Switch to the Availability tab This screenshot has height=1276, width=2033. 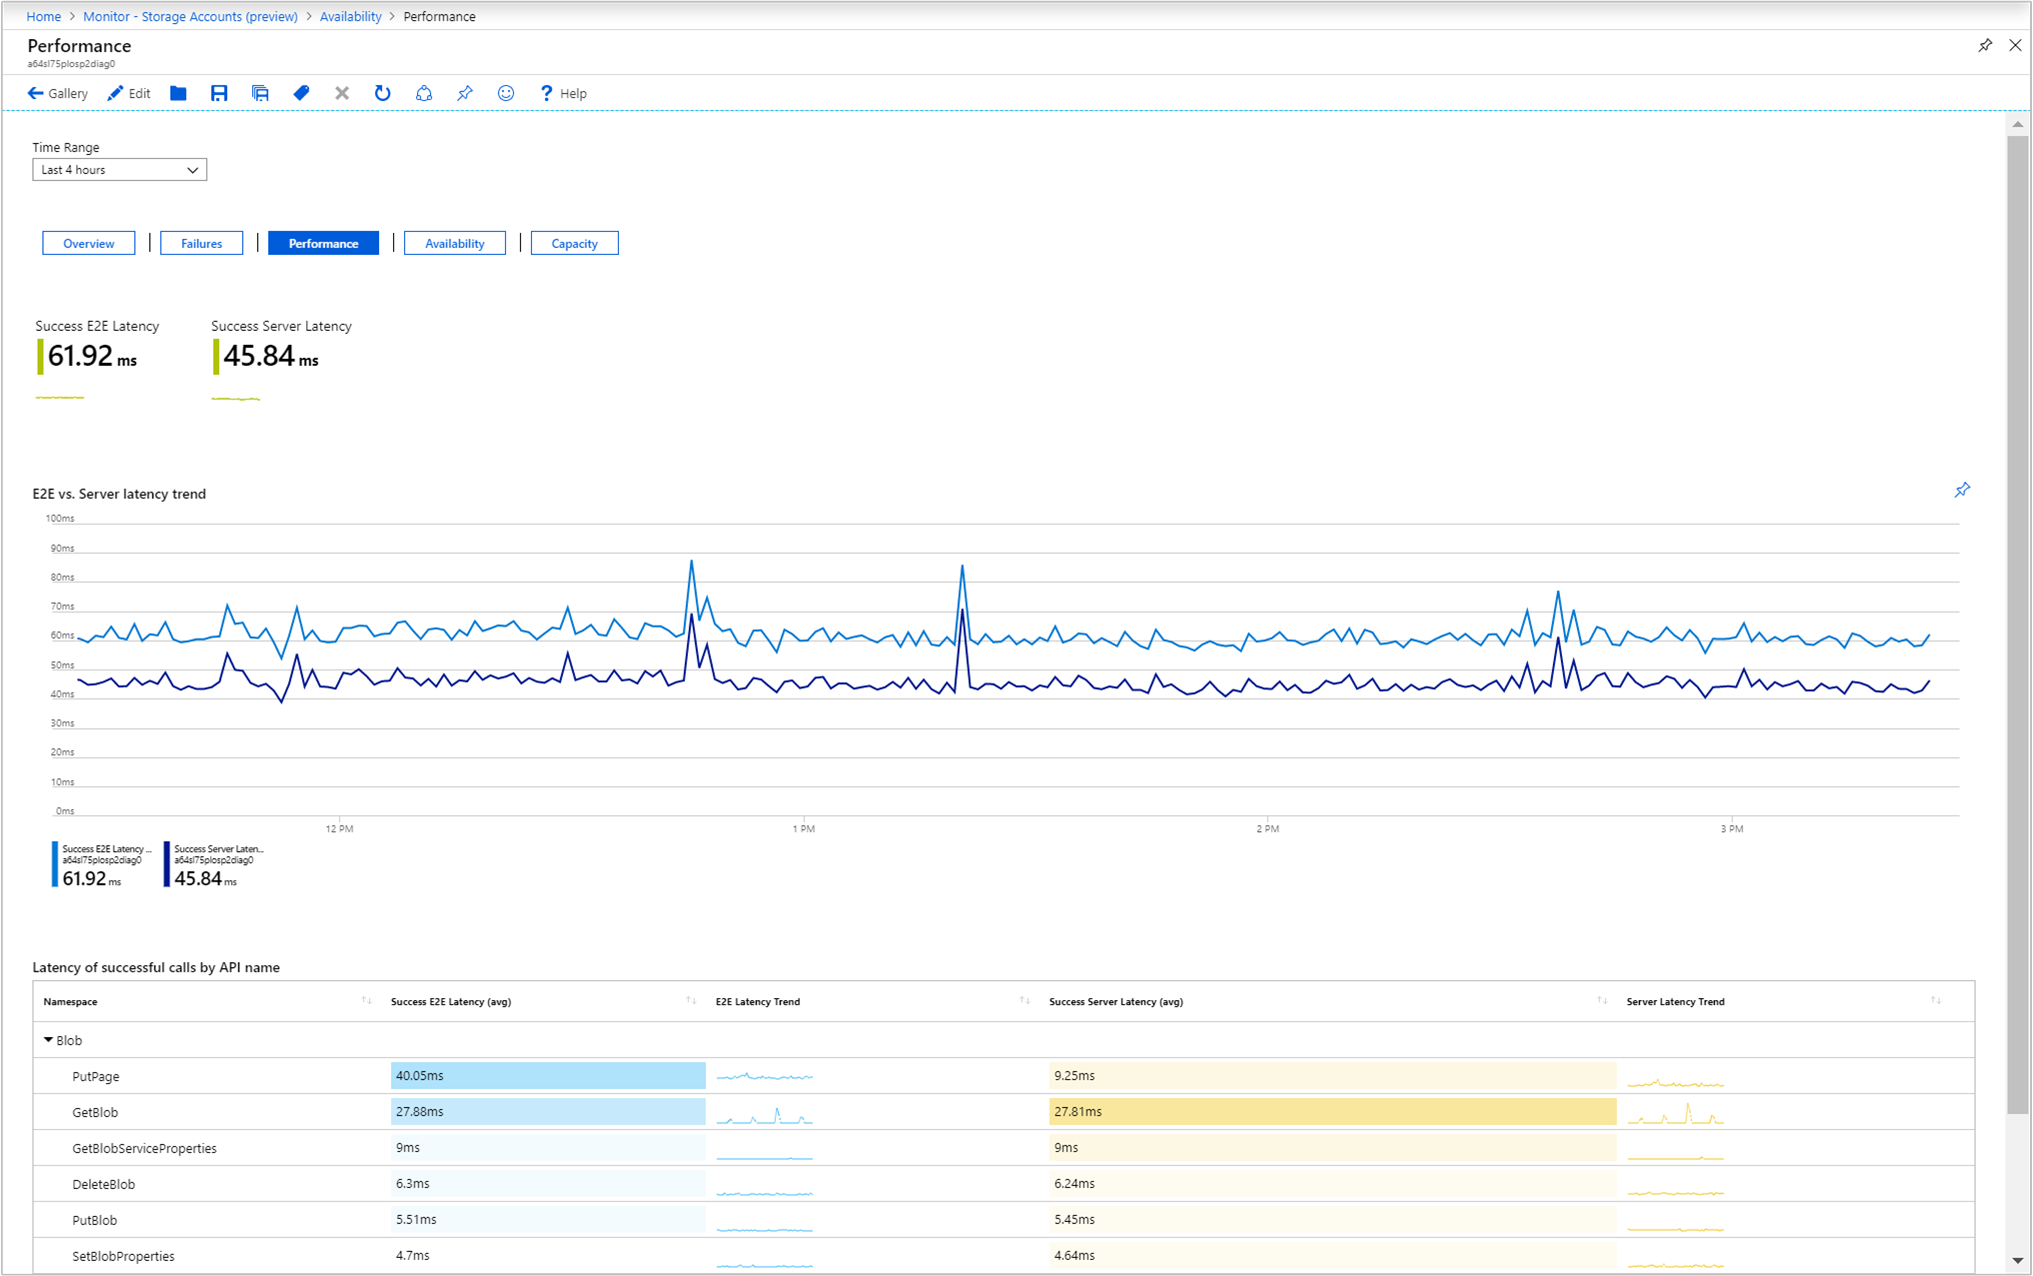click(451, 244)
